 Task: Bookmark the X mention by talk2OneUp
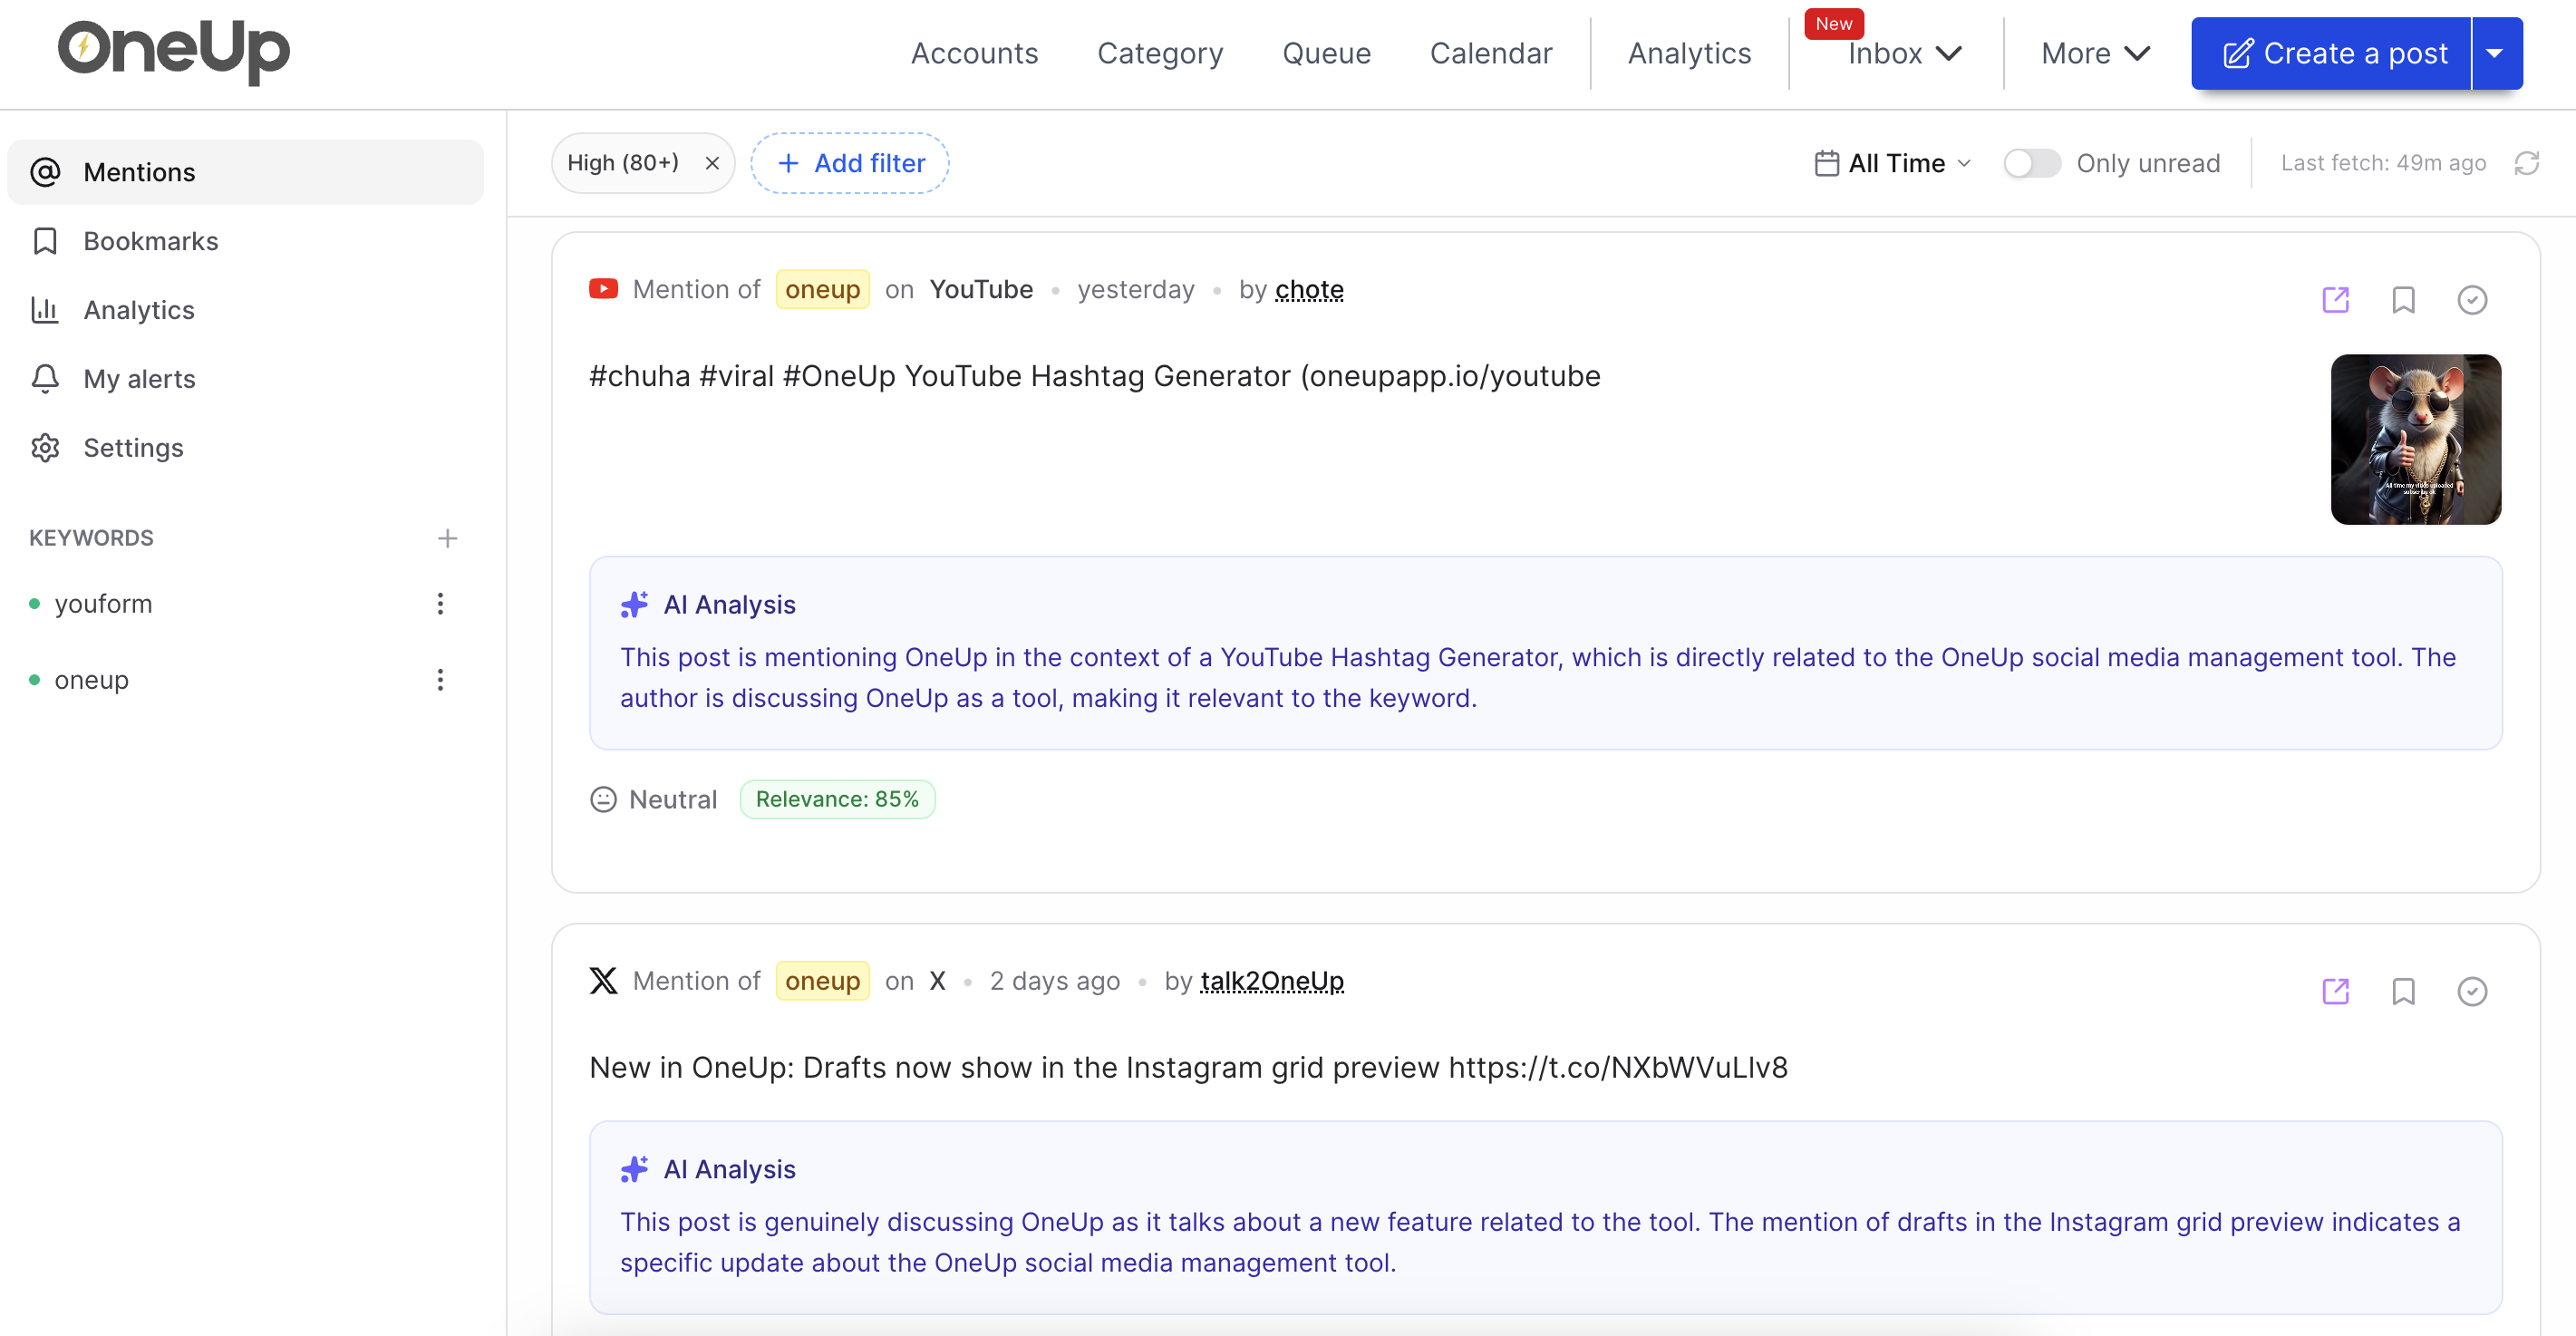[x=2402, y=991]
